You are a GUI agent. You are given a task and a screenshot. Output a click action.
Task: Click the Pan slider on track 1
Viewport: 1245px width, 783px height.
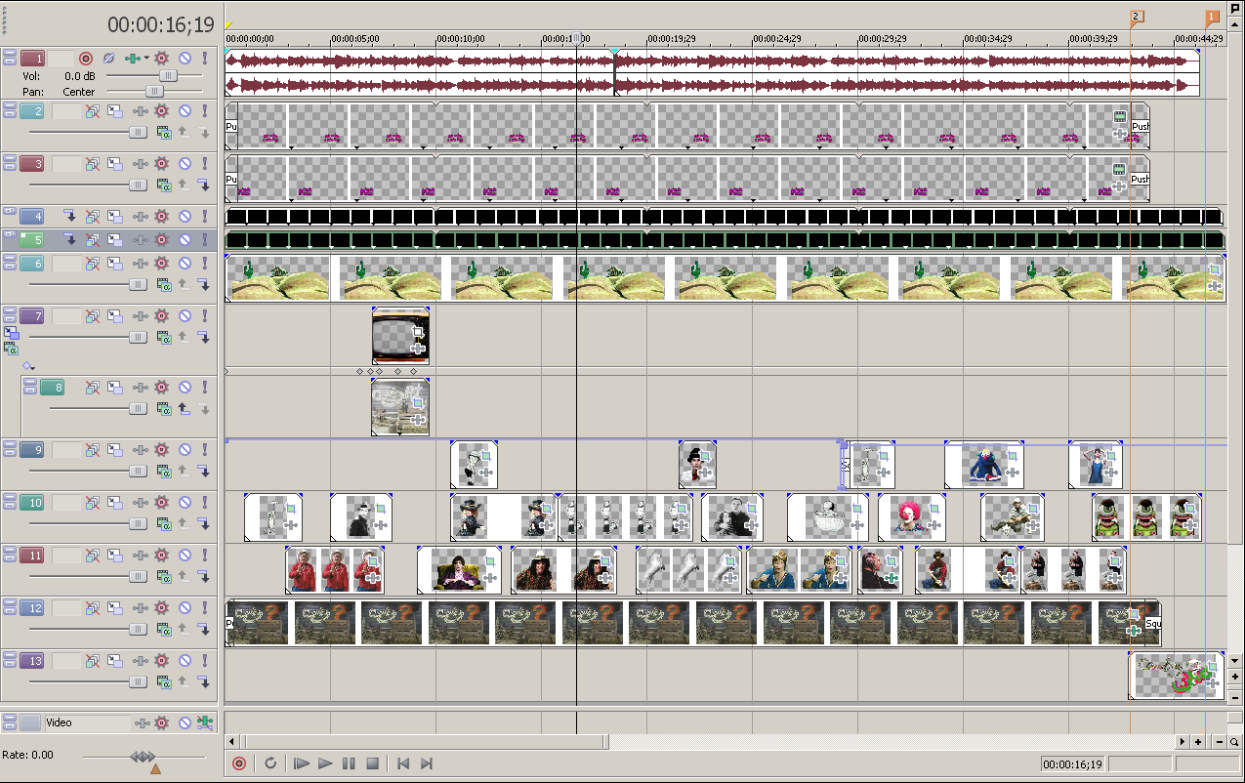154,91
